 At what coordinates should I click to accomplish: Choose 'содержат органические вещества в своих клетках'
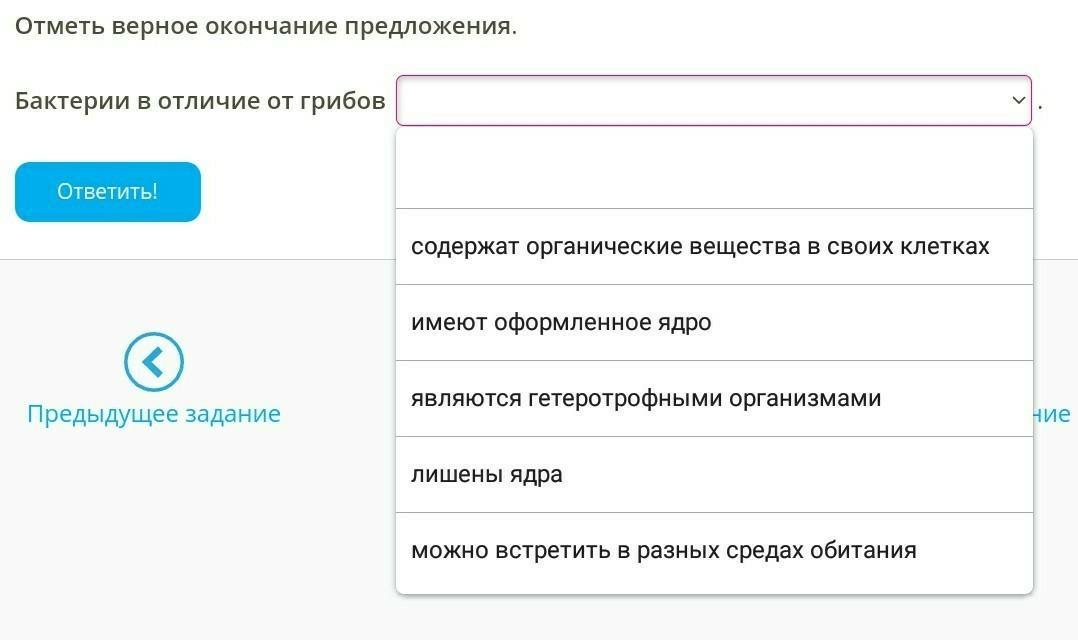[x=700, y=246]
